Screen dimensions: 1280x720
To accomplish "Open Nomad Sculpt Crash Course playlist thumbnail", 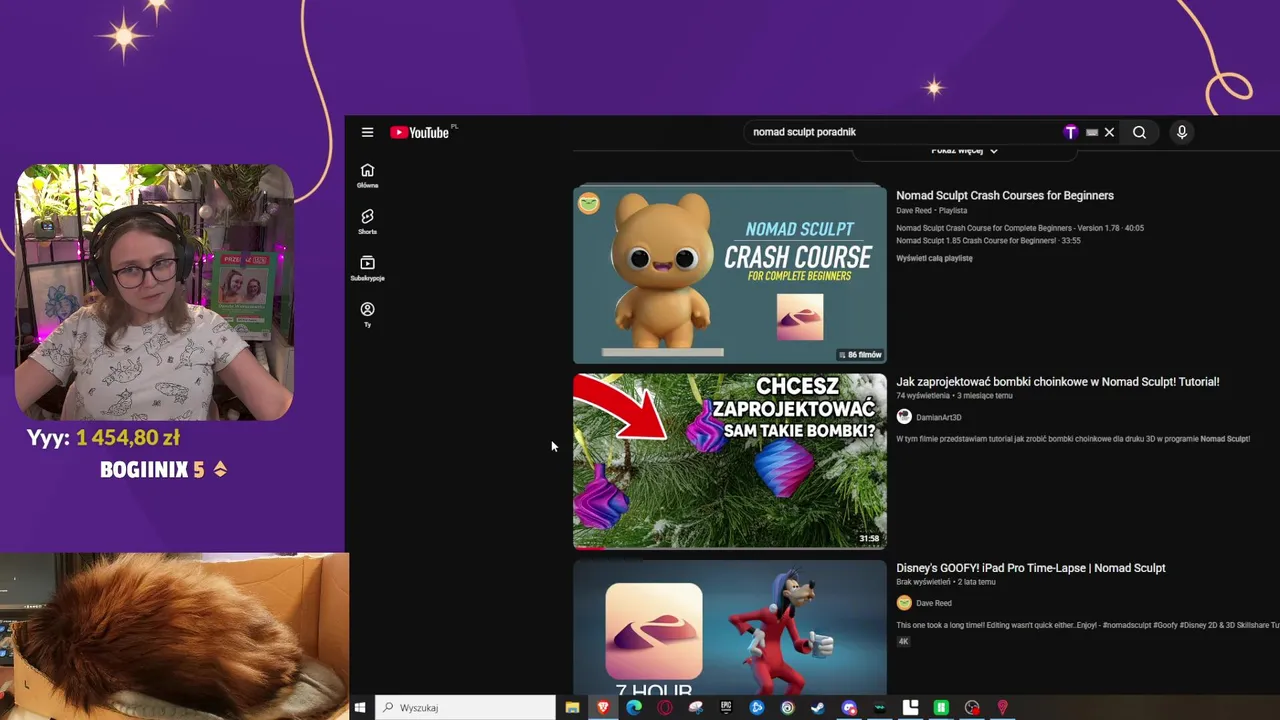I will (x=730, y=274).
